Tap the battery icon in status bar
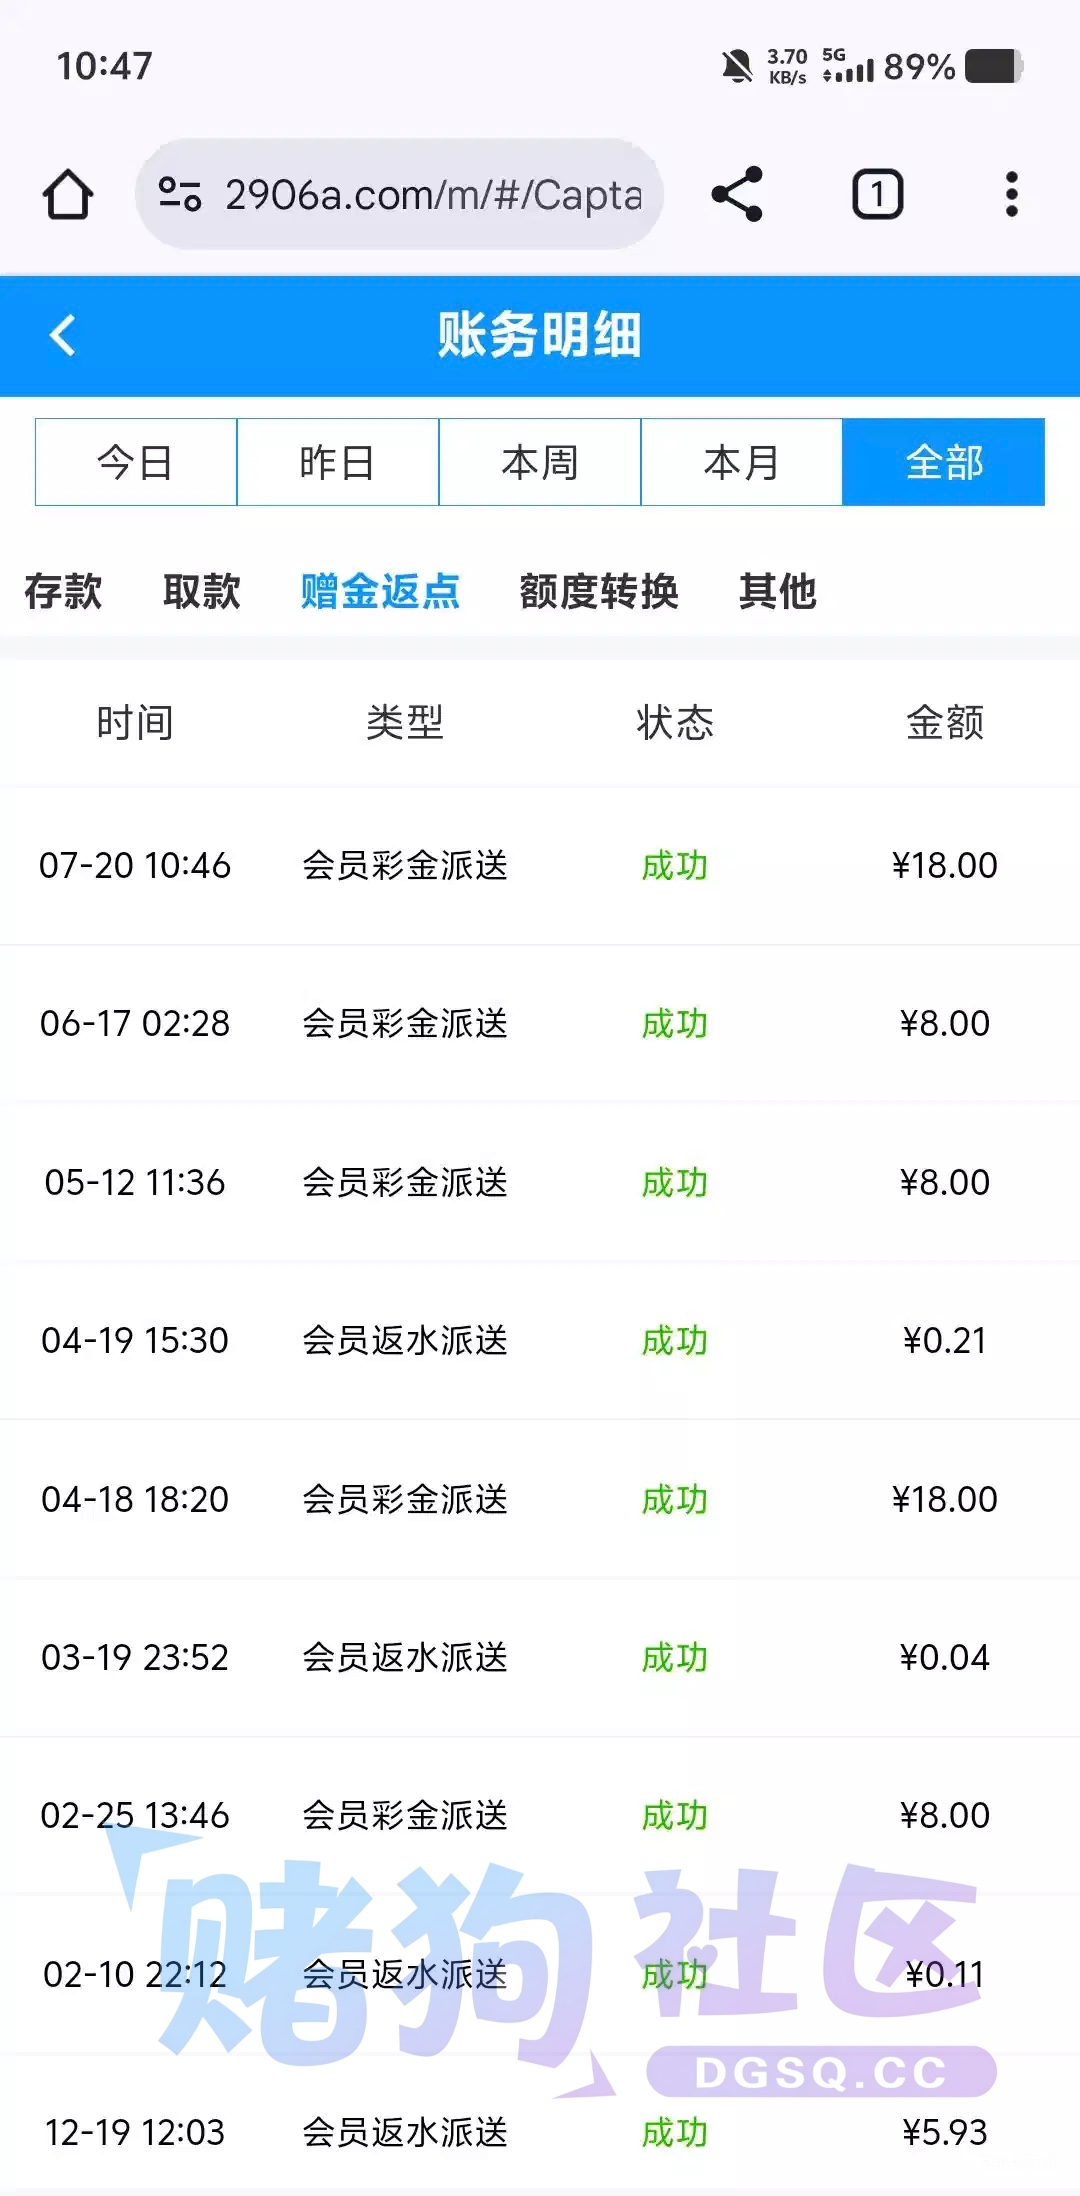 994,67
